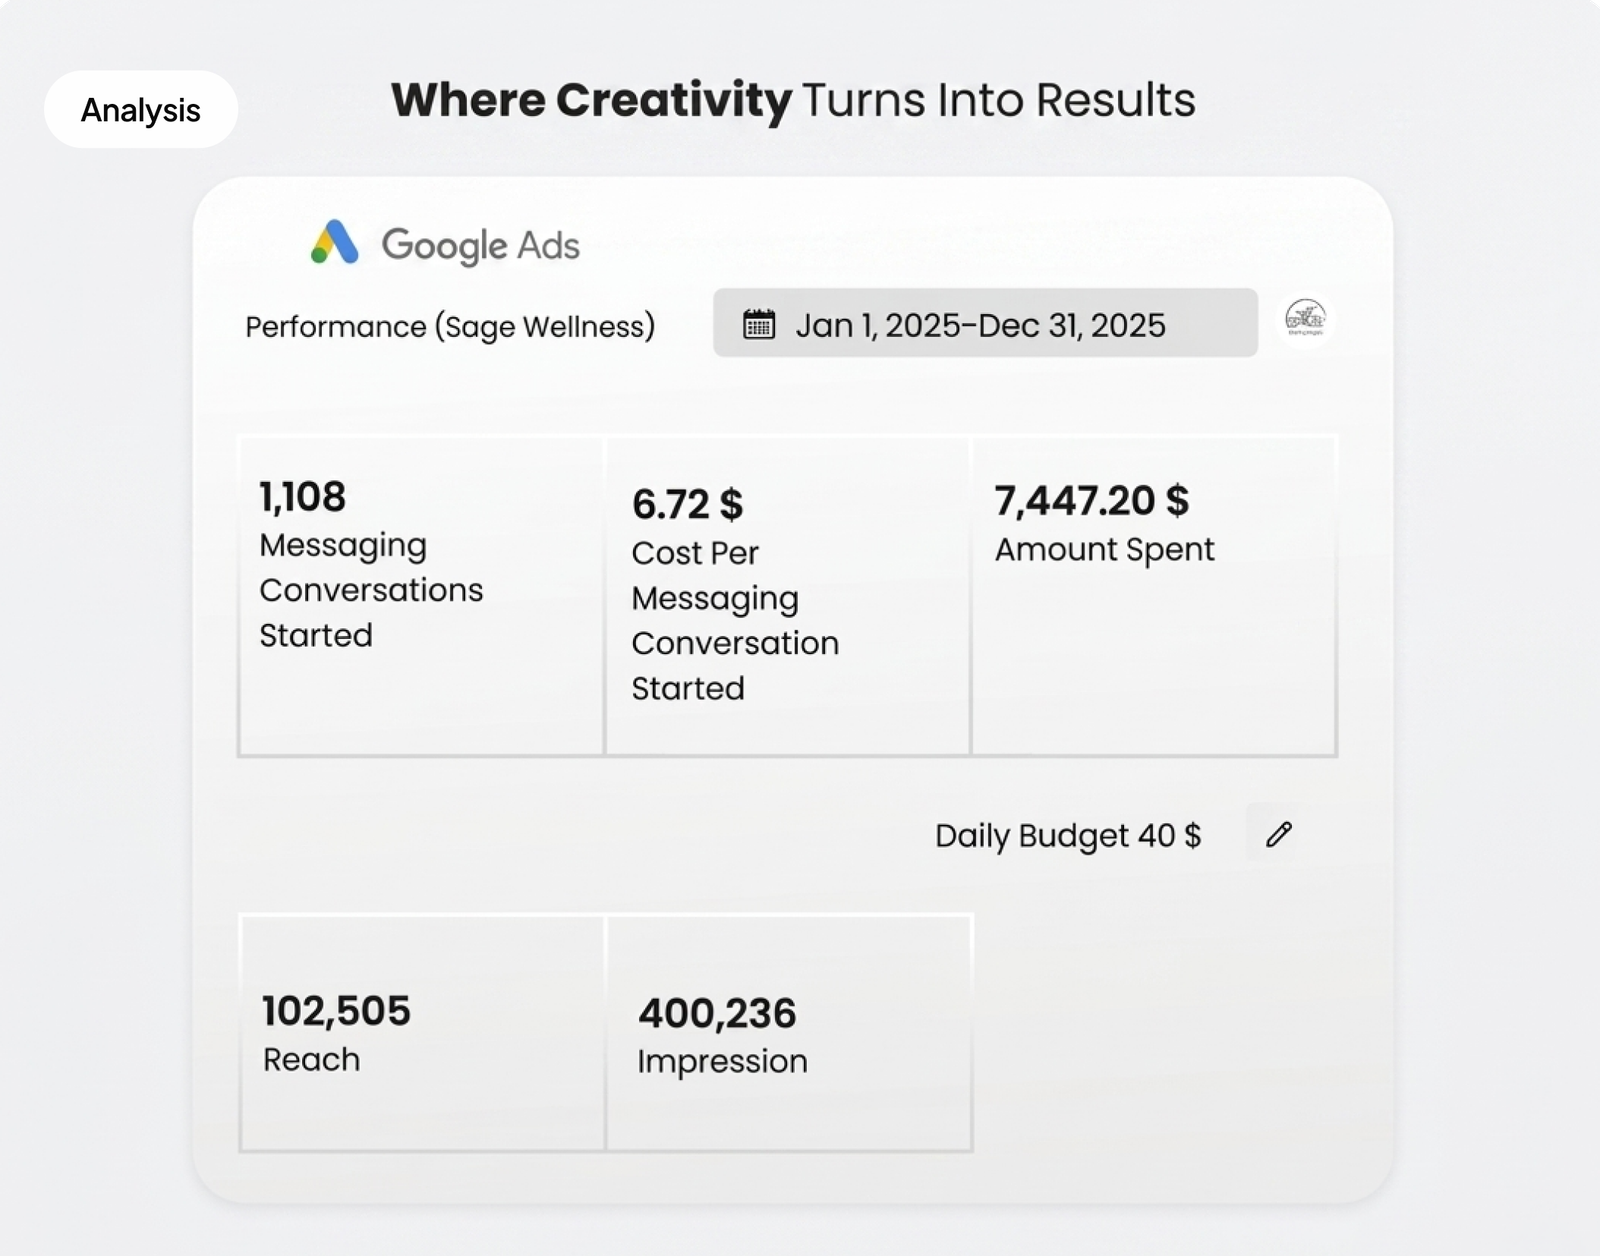Click the '1,108' conversations value
This screenshot has width=1600, height=1256.
pos(303,497)
